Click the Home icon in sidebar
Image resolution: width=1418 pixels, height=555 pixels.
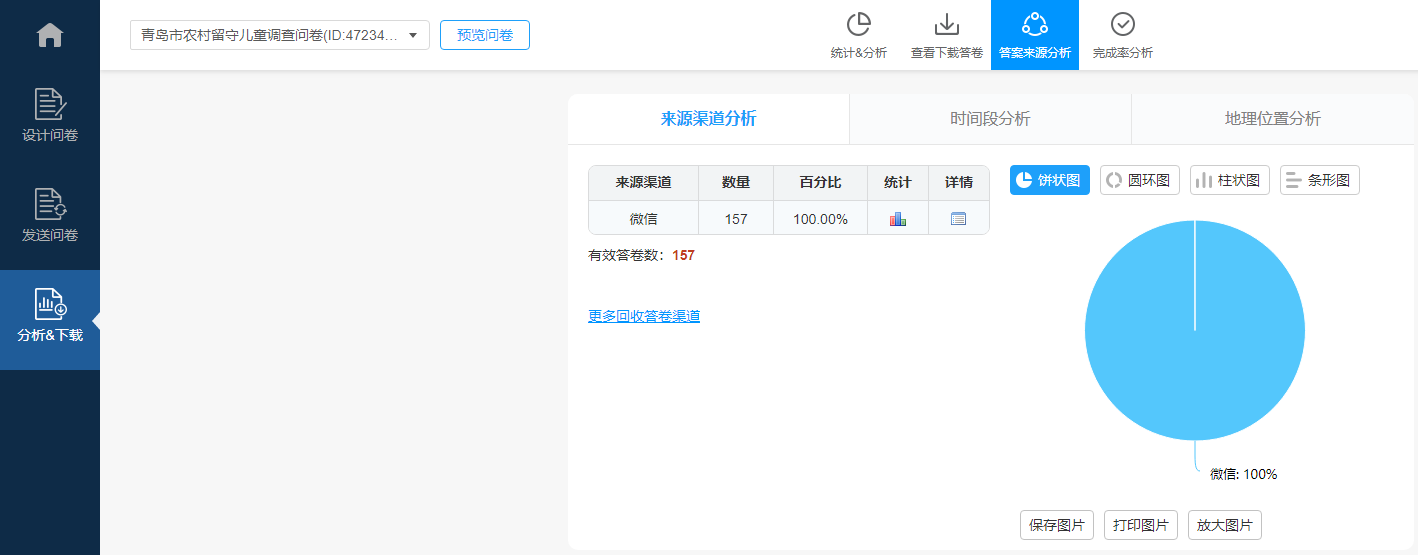(49, 35)
